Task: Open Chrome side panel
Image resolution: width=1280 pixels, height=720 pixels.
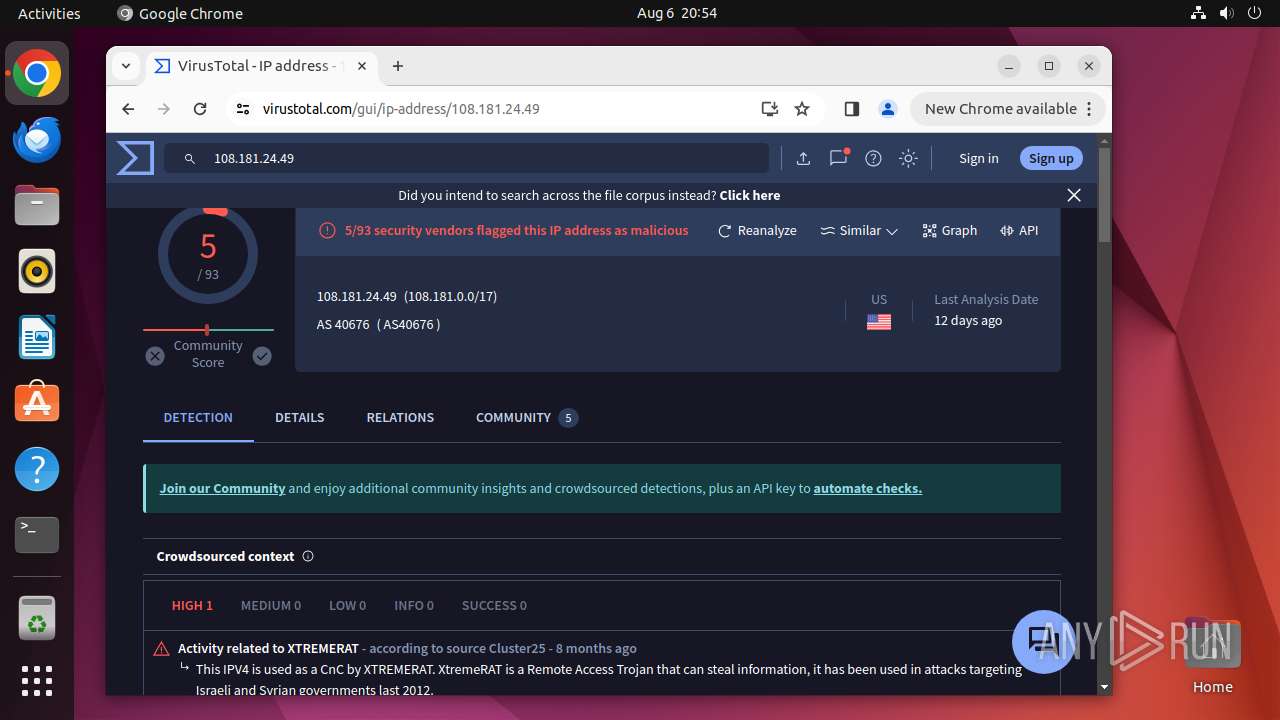Action: (x=852, y=109)
